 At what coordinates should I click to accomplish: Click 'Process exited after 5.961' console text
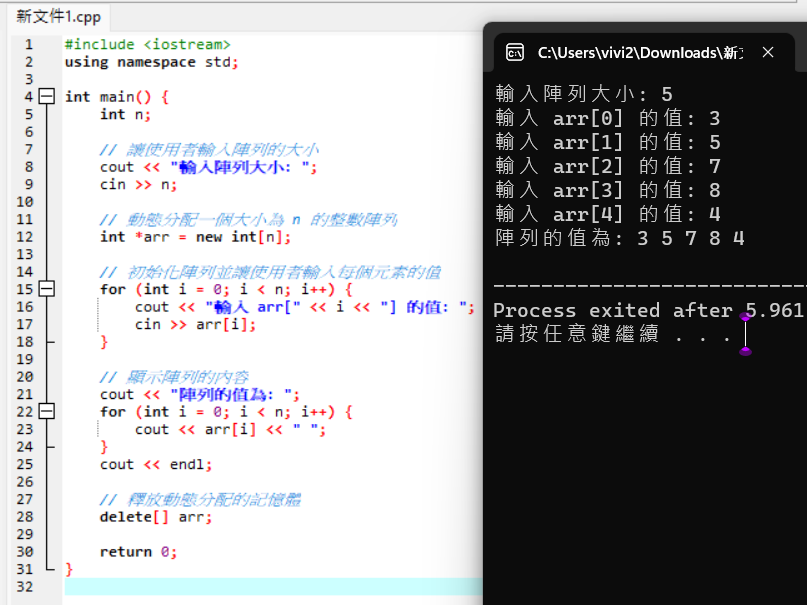coord(648,310)
